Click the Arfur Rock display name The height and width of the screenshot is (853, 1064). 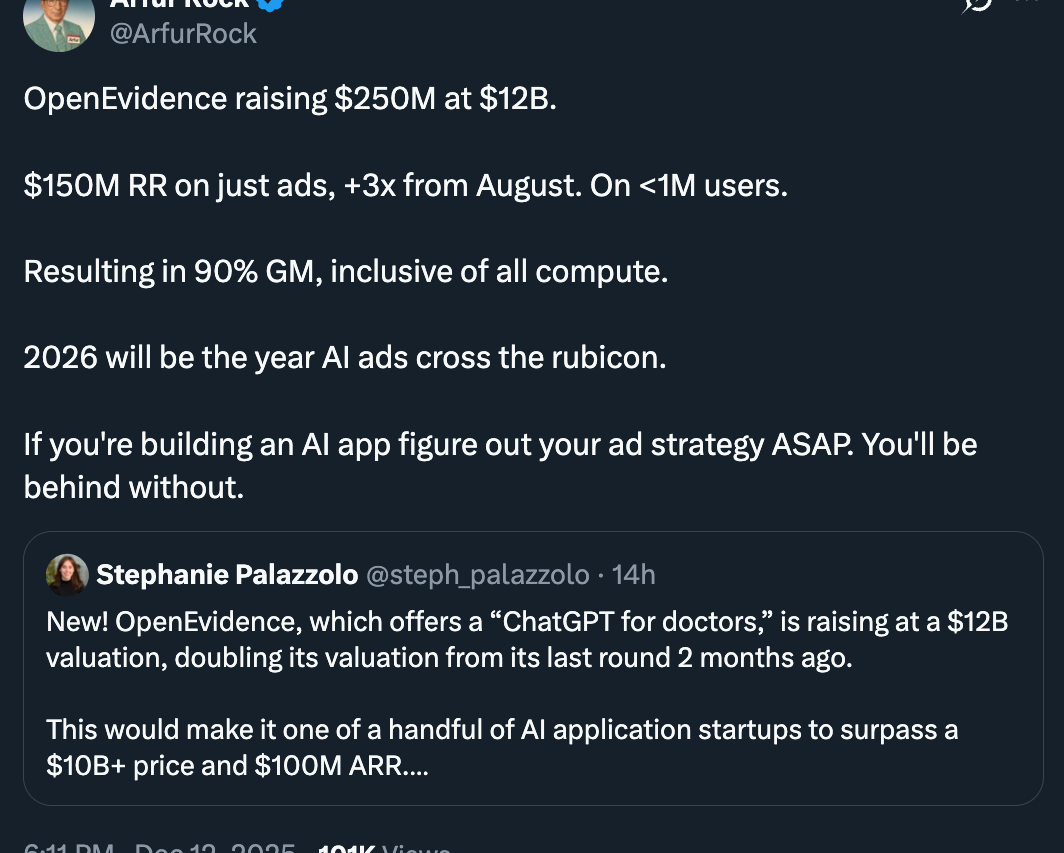pyautogui.click(x=178, y=3)
